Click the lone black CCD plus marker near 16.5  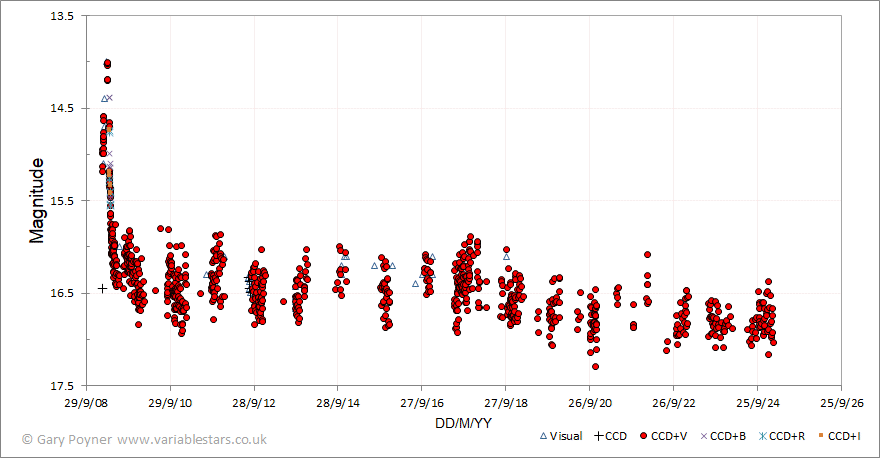pos(102,288)
